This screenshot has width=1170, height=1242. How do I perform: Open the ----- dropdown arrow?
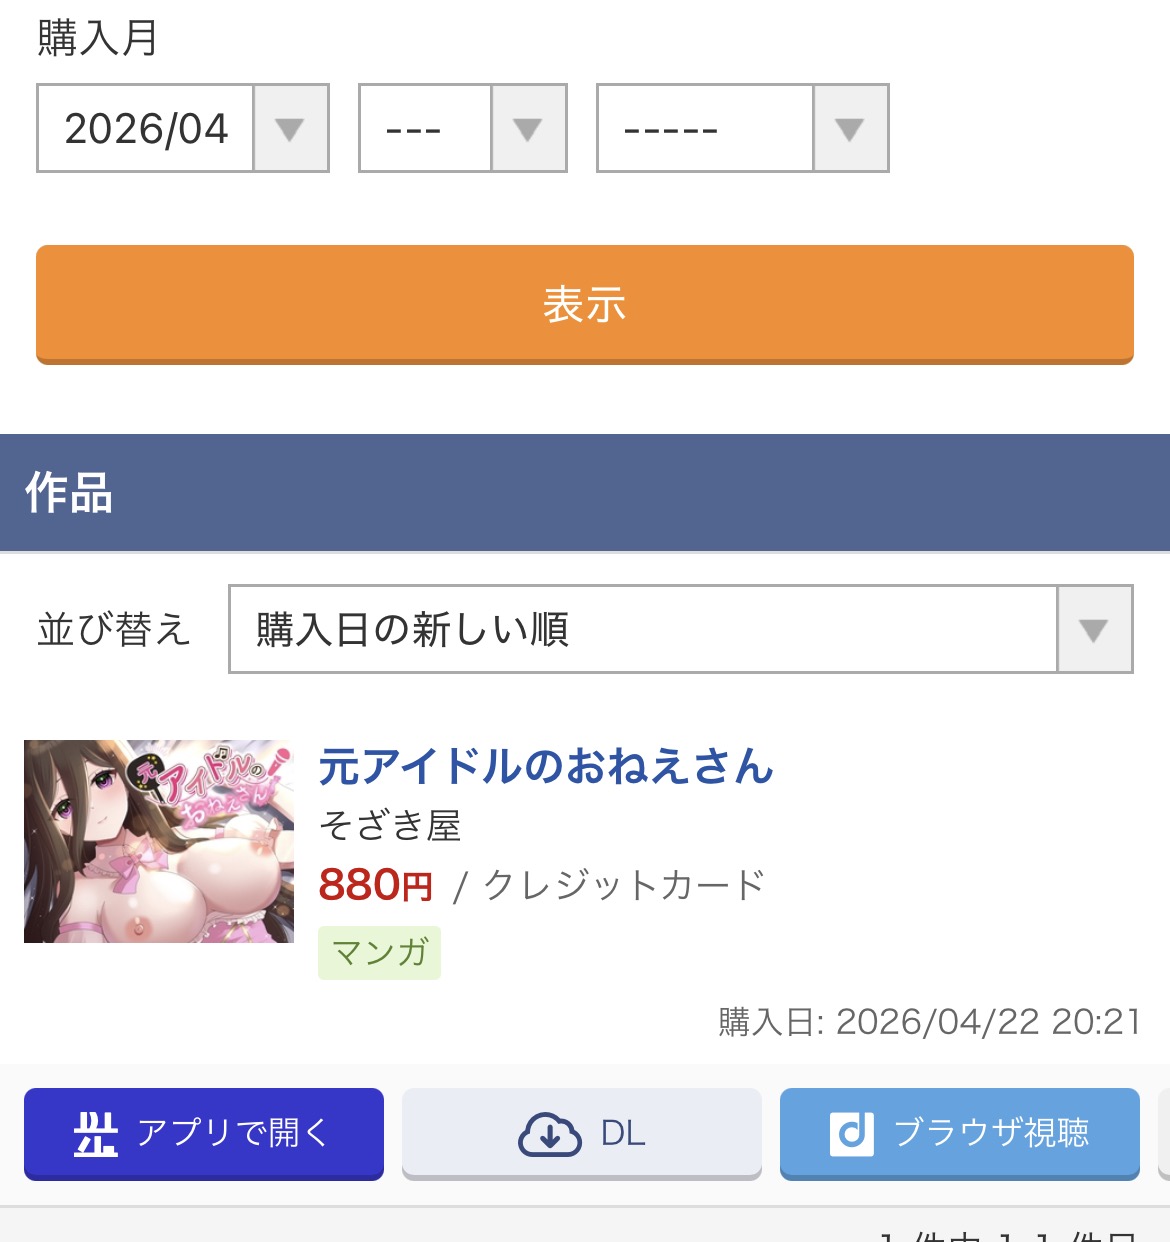850,128
